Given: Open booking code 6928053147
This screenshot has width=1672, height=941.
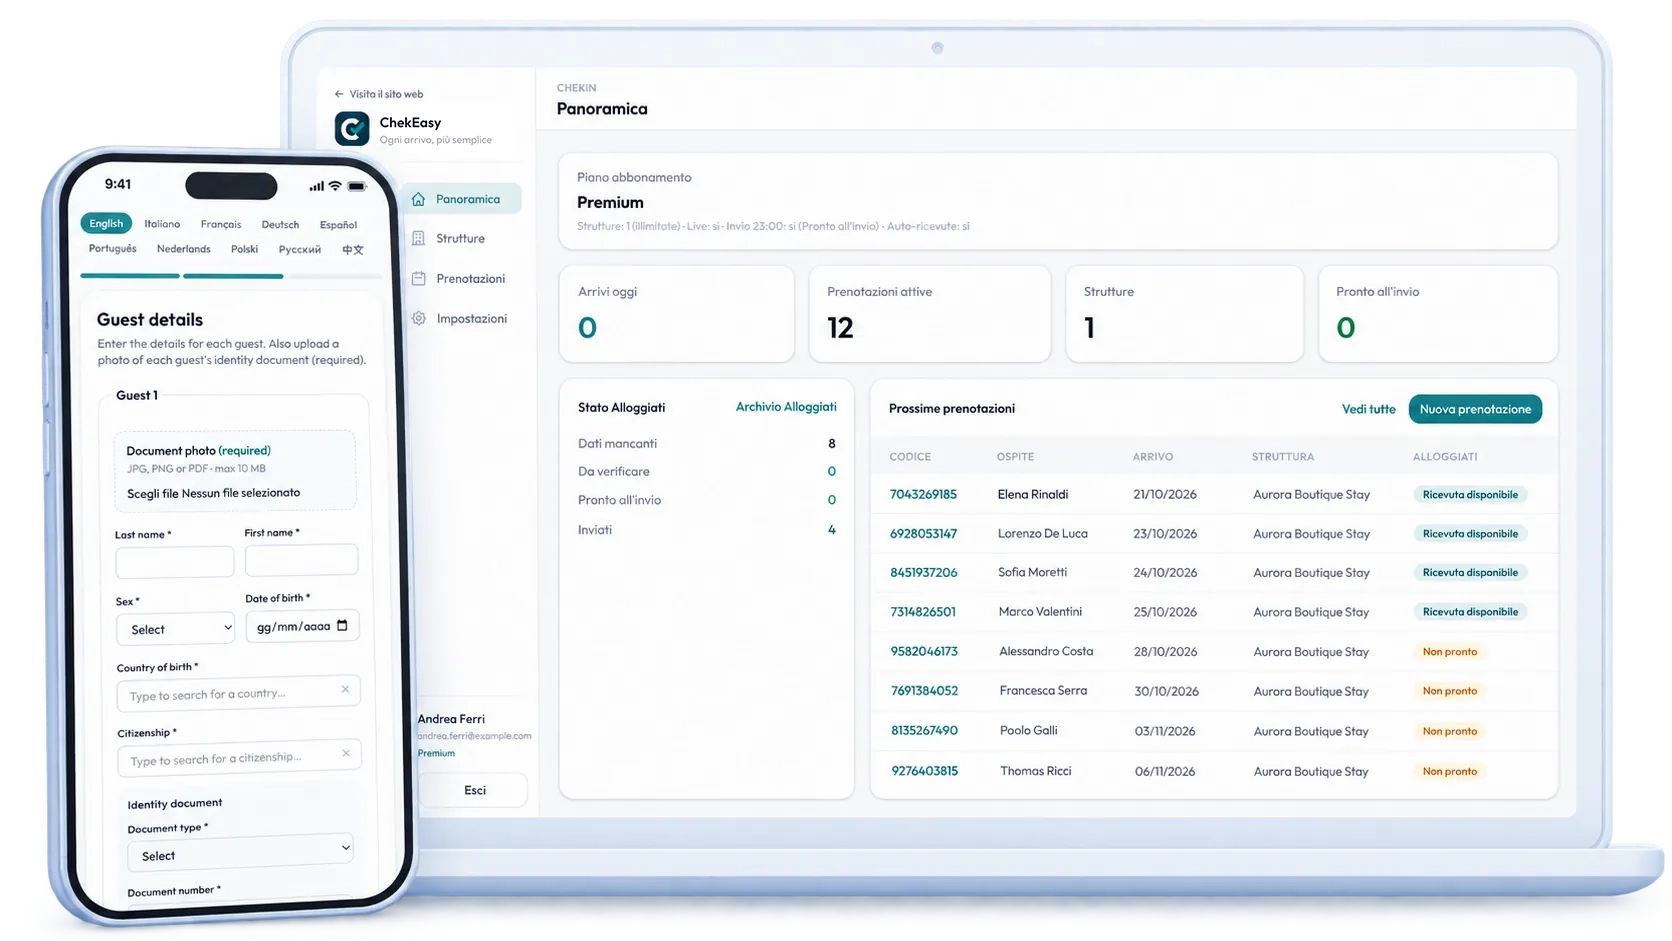Looking at the screenshot, I should pyautogui.click(x=923, y=534).
